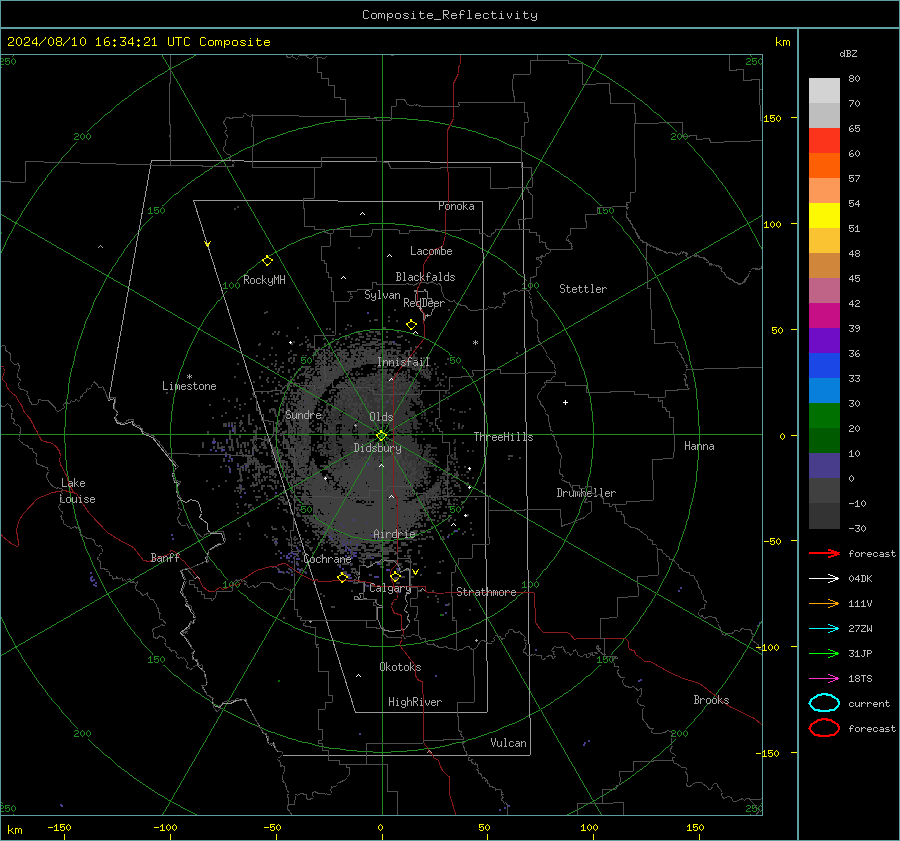Click the RockyMH label
This screenshot has height=841, width=900.
pos(264,280)
